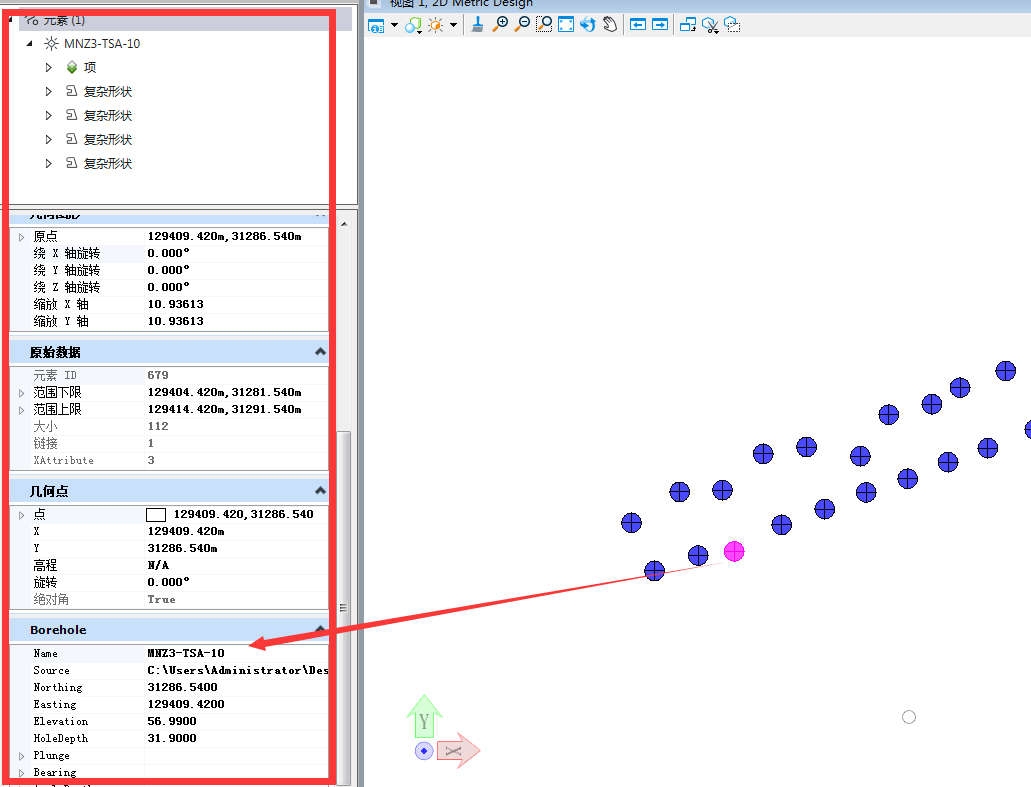Image resolution: width=1031 pixels, height=787 pixels.
Task: Expand the 点 property row
Action: click(x=22, y=515)
